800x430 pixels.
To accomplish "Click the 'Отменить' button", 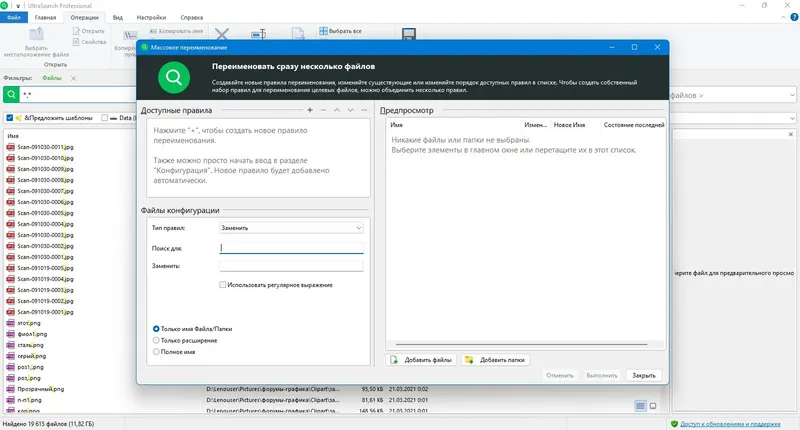I will pyautogui.click(x=560, y=375).
